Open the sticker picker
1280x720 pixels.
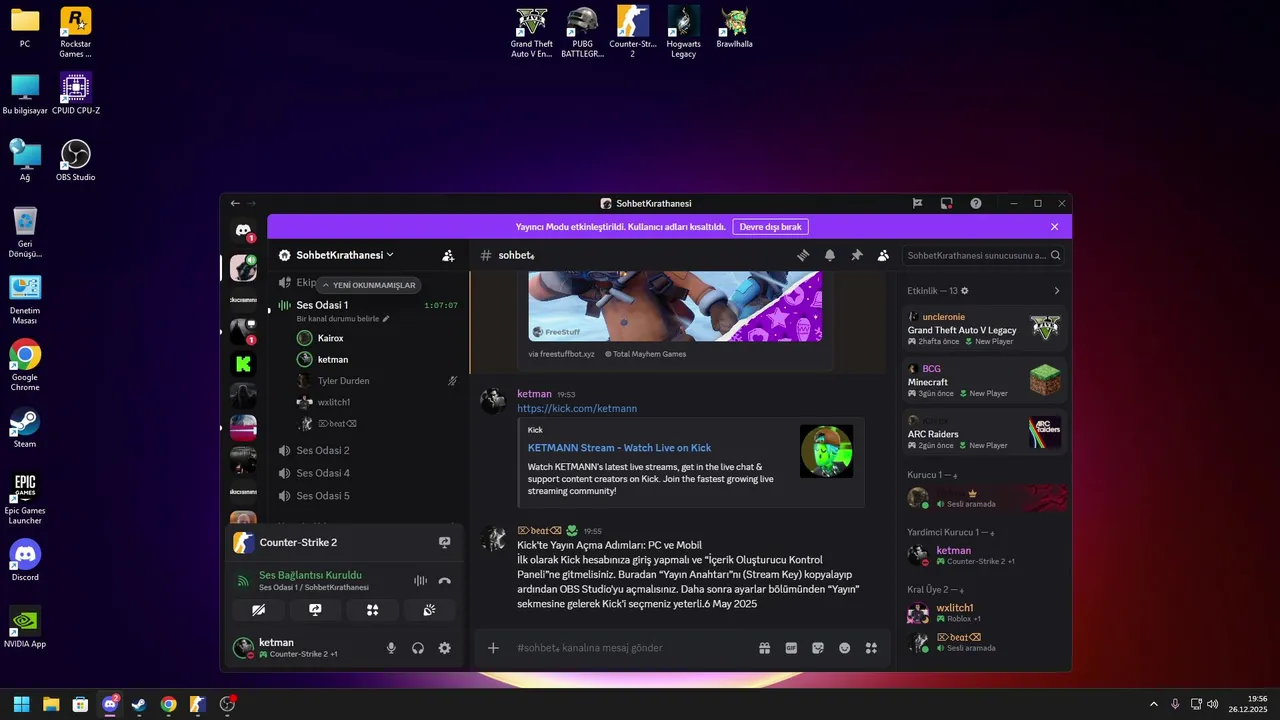pyautogui.click(x=818, y=648)
